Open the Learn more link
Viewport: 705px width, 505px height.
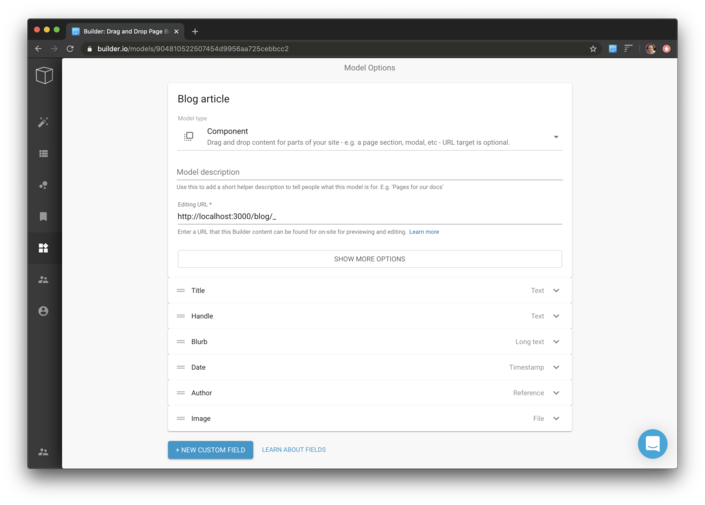(424, 232)
